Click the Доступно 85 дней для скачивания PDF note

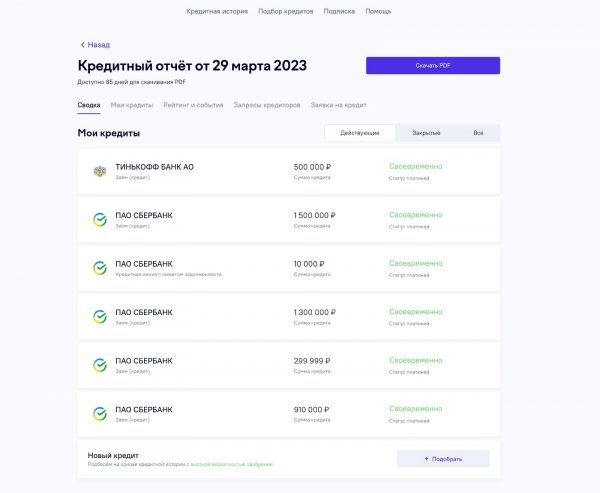pos(132,82)
